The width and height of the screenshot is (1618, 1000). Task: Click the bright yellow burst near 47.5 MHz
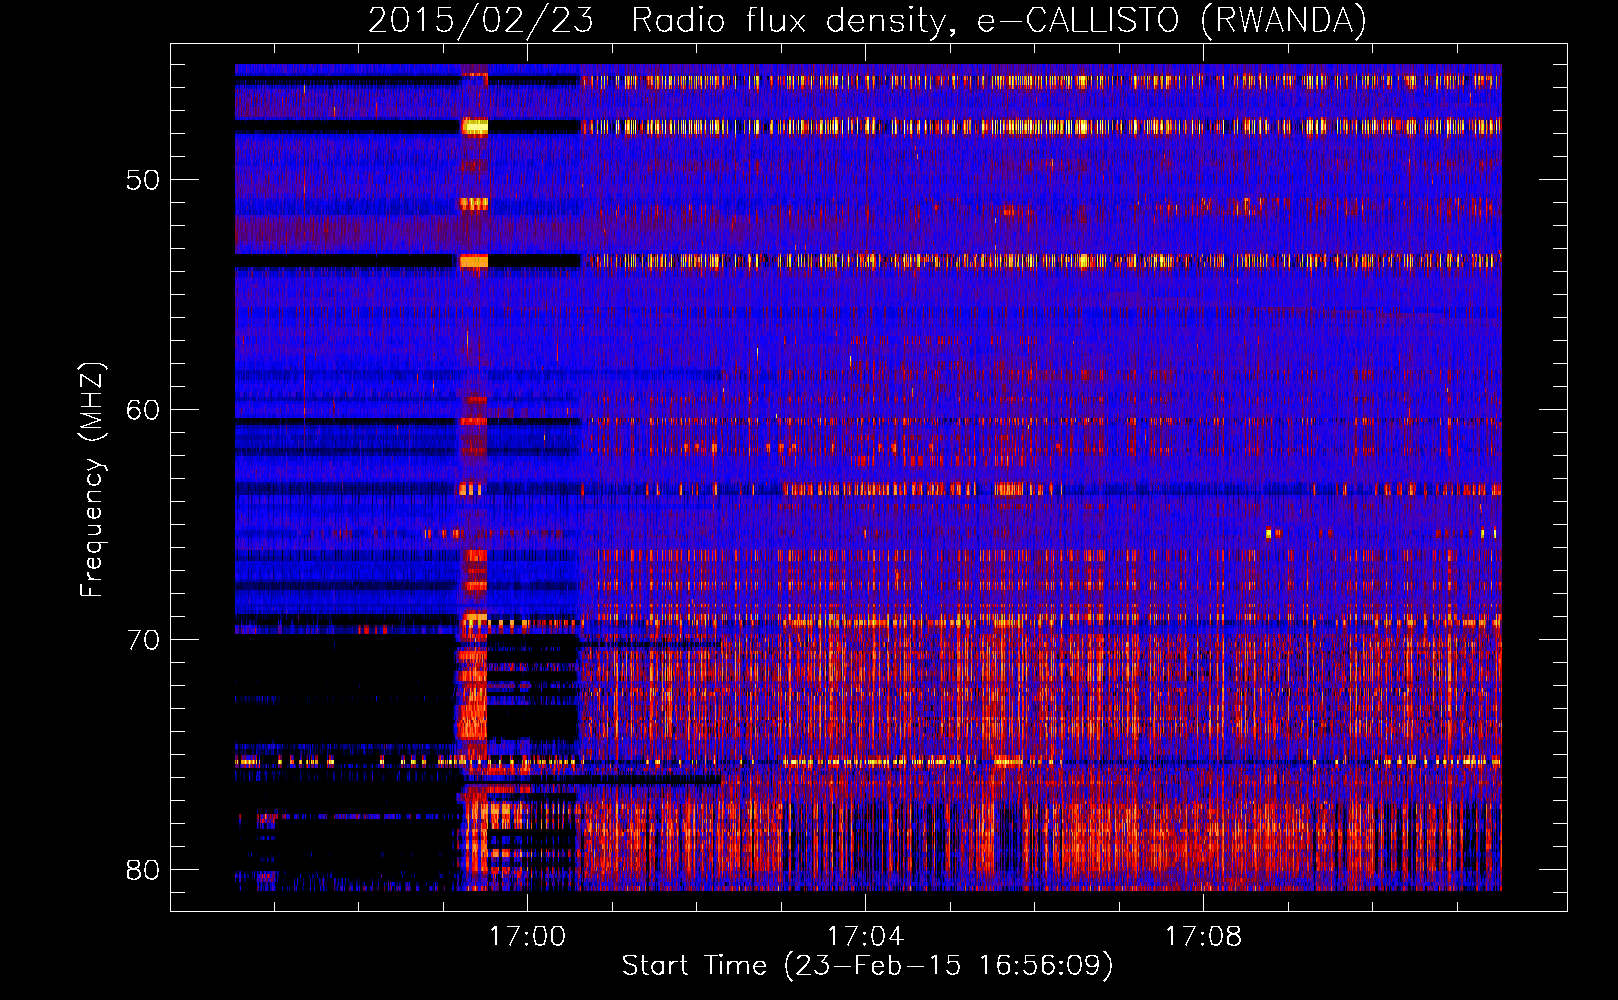tap(474, 127)
